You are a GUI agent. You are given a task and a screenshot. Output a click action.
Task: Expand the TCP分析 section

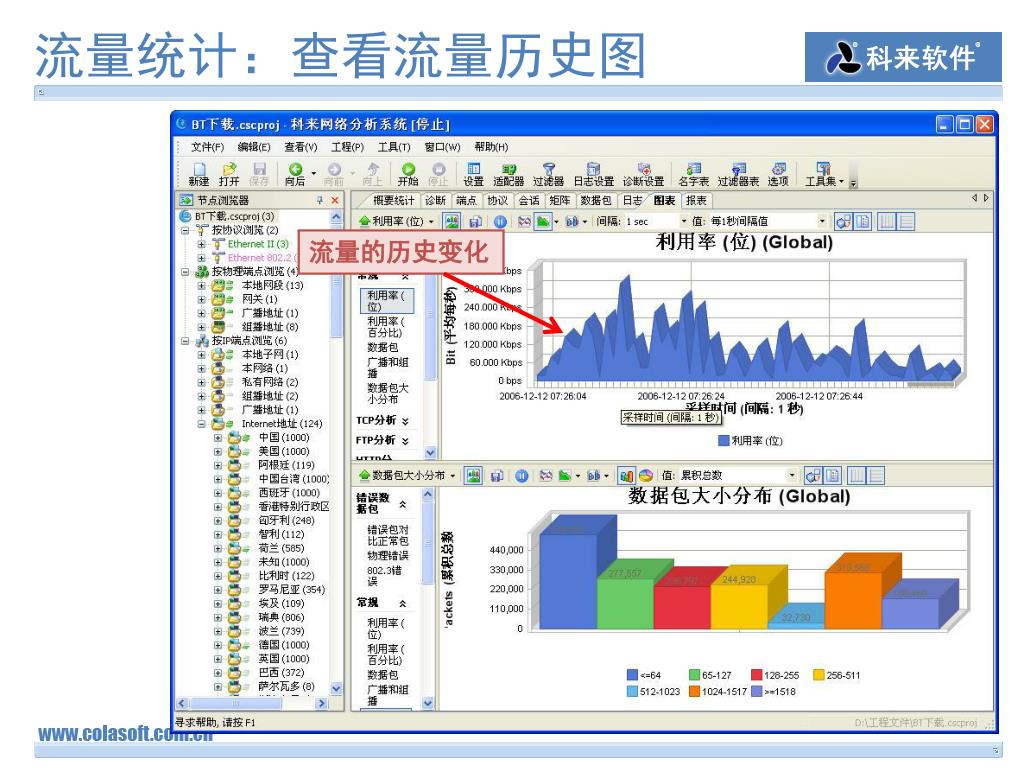(x=406, y=421)
